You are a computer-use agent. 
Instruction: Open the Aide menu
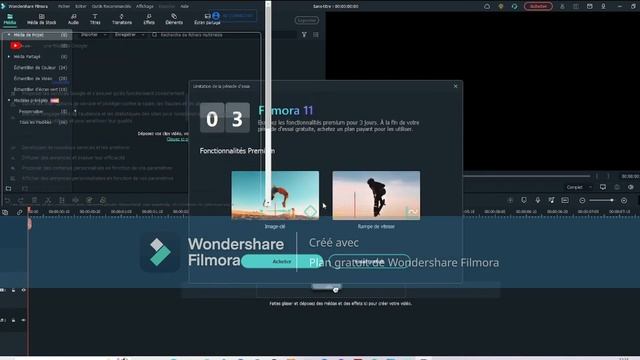[x=184, y=7]
